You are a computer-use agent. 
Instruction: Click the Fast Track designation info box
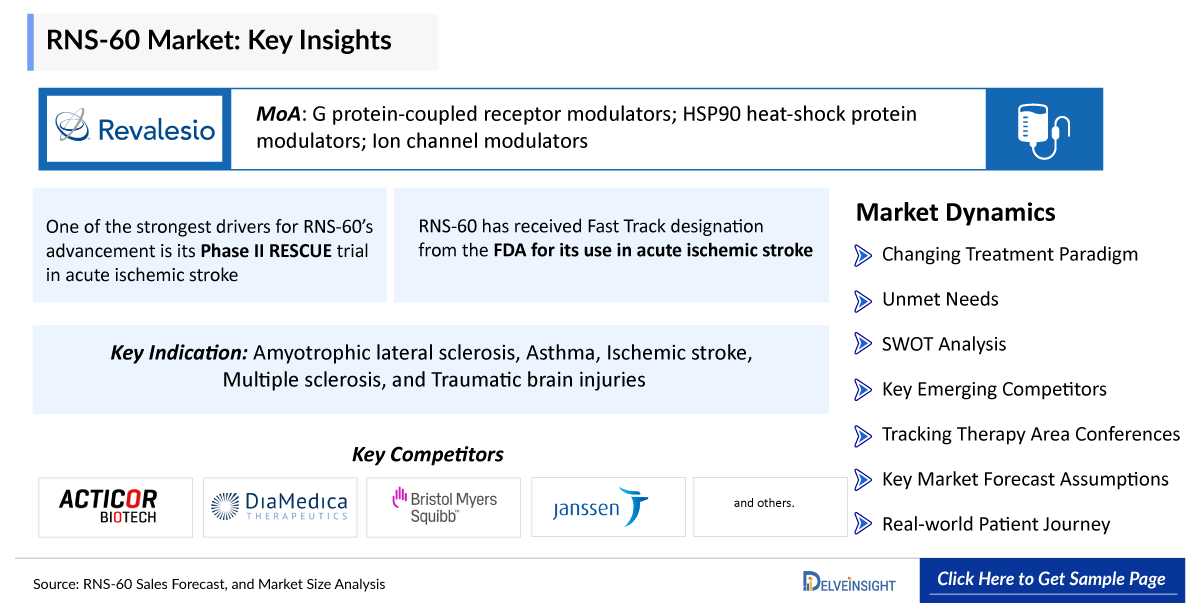(611, 245)
